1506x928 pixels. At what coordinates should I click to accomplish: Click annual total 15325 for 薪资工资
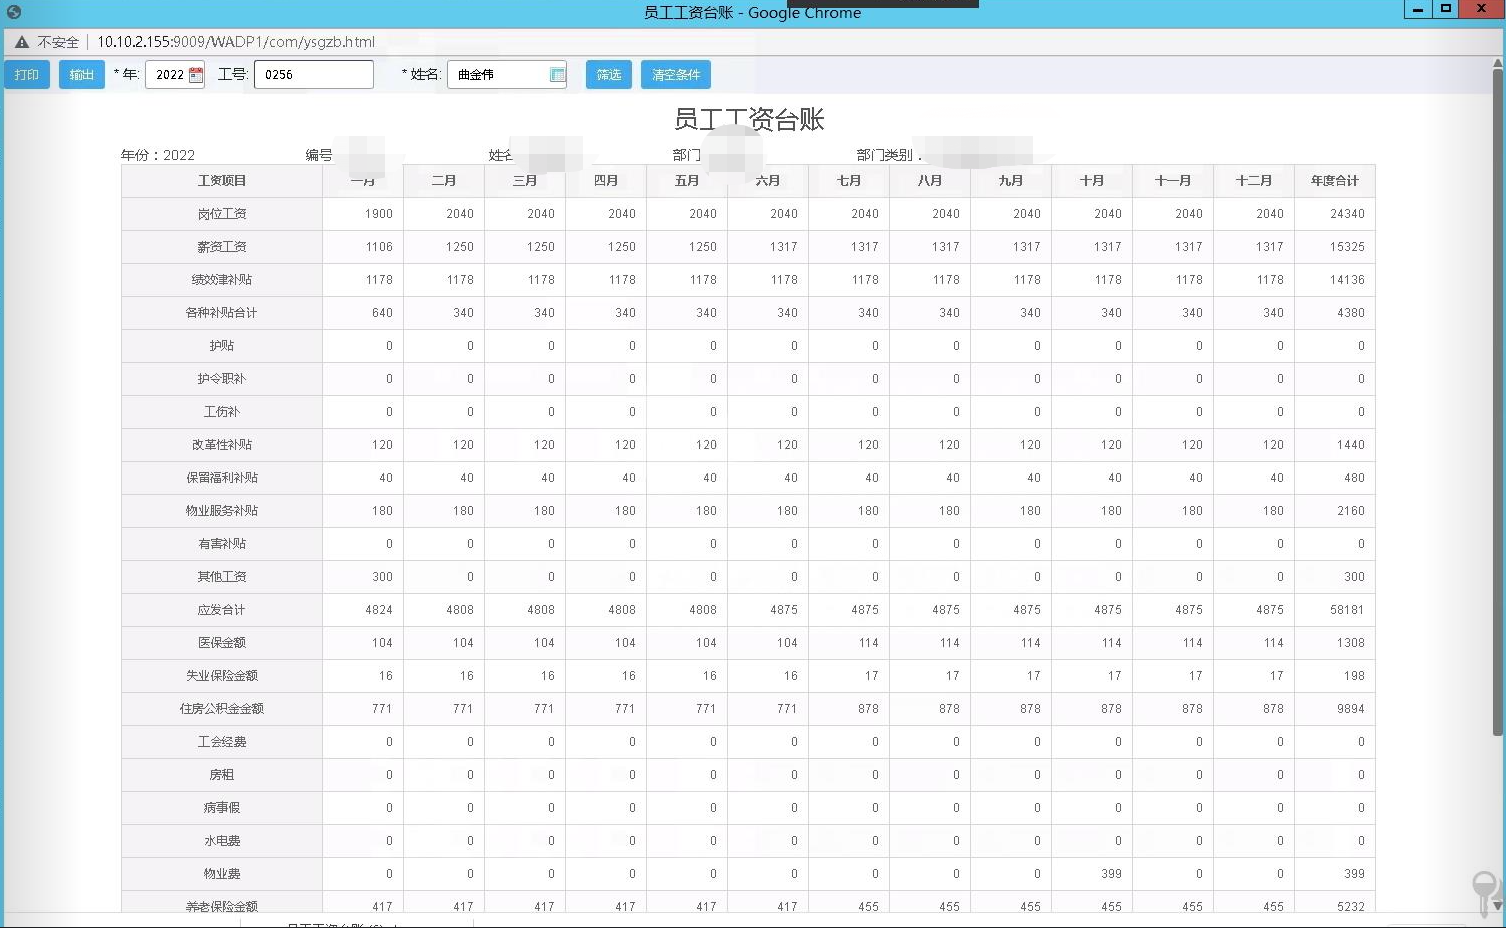click(1347, 247)
